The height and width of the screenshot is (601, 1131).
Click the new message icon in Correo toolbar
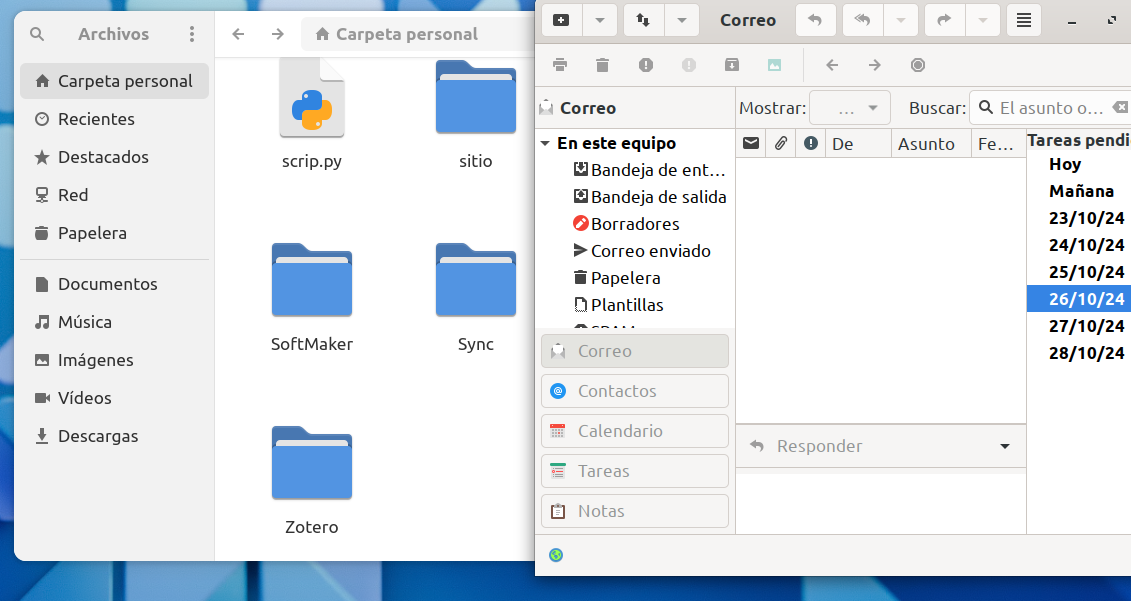tap(560, 20)
